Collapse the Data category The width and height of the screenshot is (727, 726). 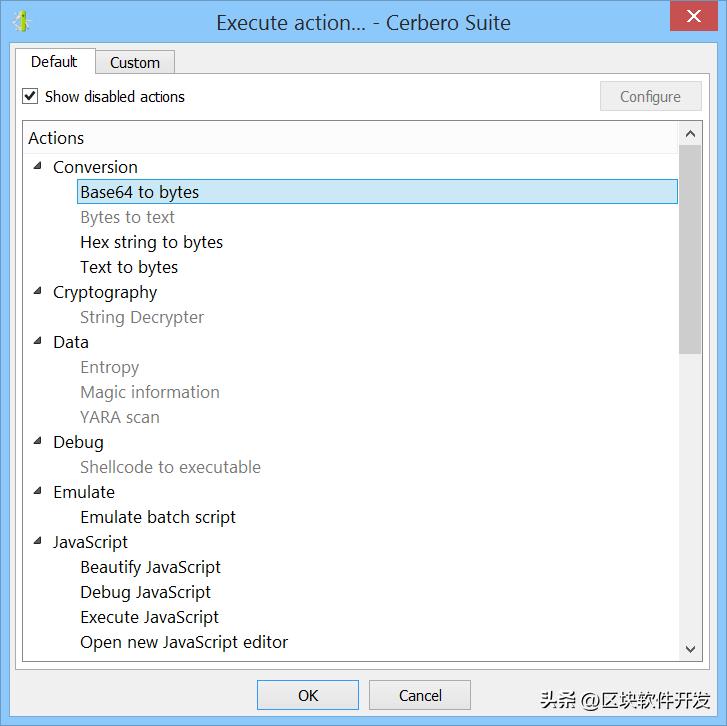(x=38, y=341)
